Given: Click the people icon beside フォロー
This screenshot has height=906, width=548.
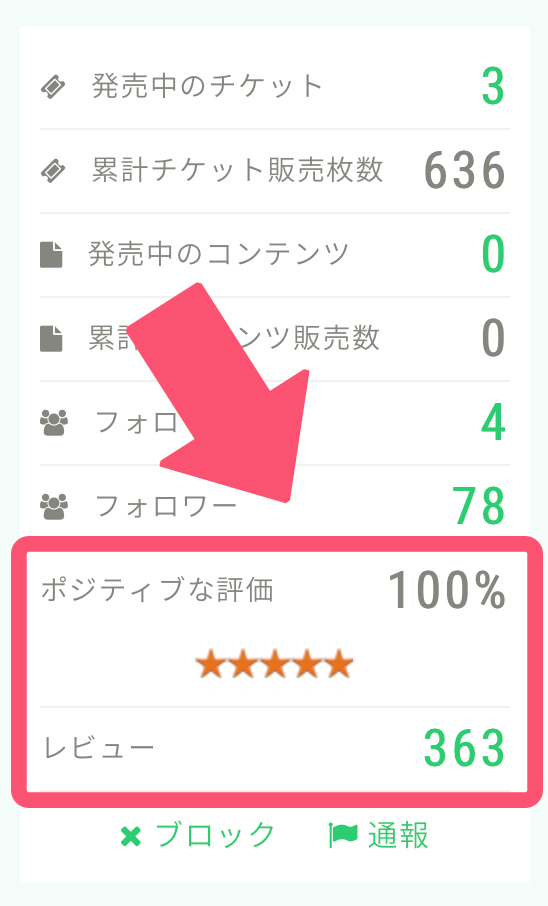Looking at the screenshot, I should click(x=54, y=422).
